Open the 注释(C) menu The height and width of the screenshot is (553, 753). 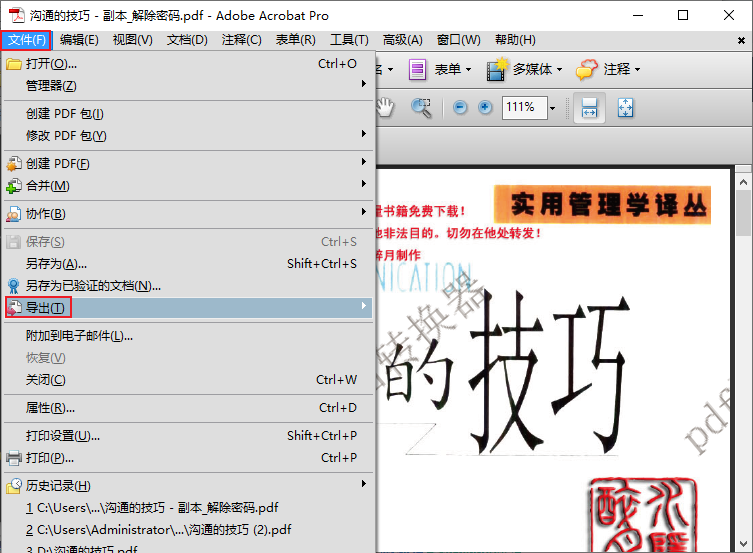pyautogui.click(x=242, y=40)
